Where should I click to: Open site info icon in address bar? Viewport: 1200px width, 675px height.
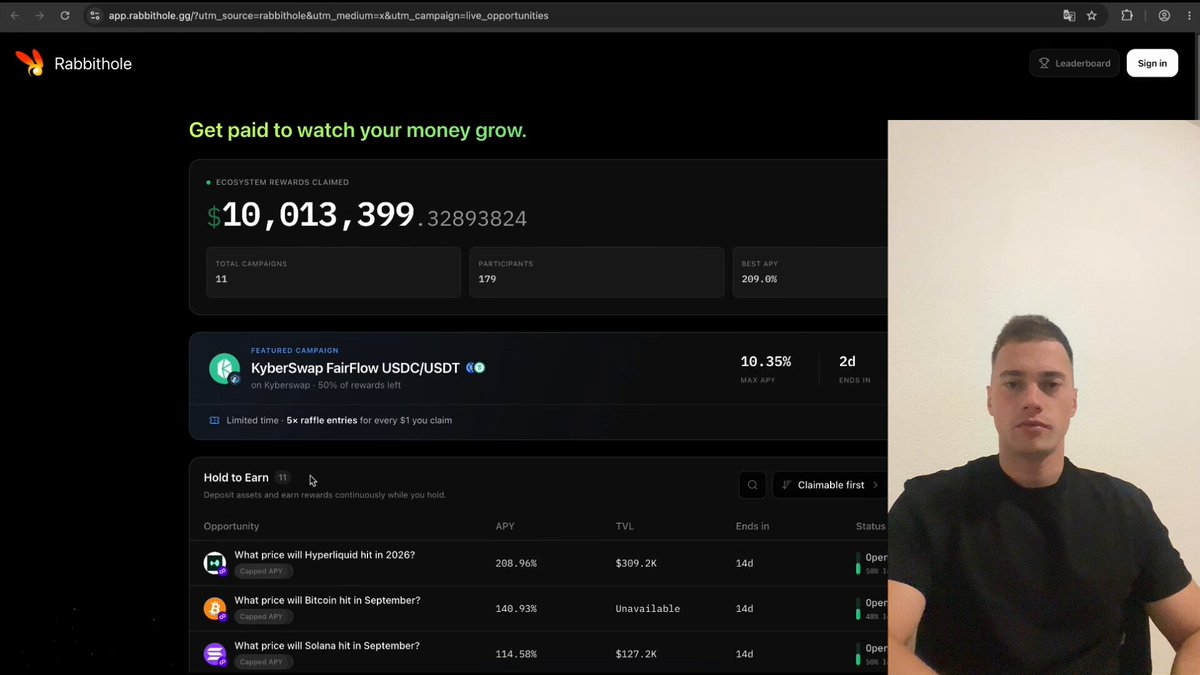[95, 16]
